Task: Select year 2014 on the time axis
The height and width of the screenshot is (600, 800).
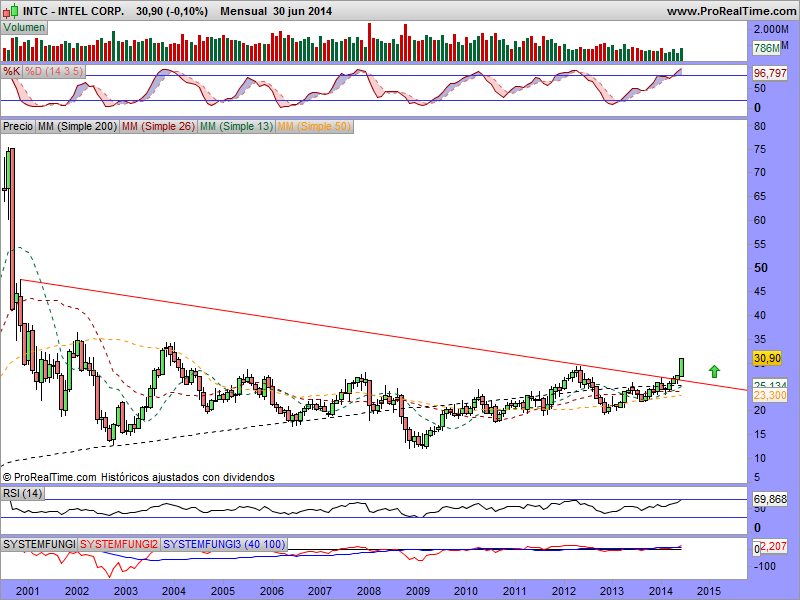Action: (661, 591)
